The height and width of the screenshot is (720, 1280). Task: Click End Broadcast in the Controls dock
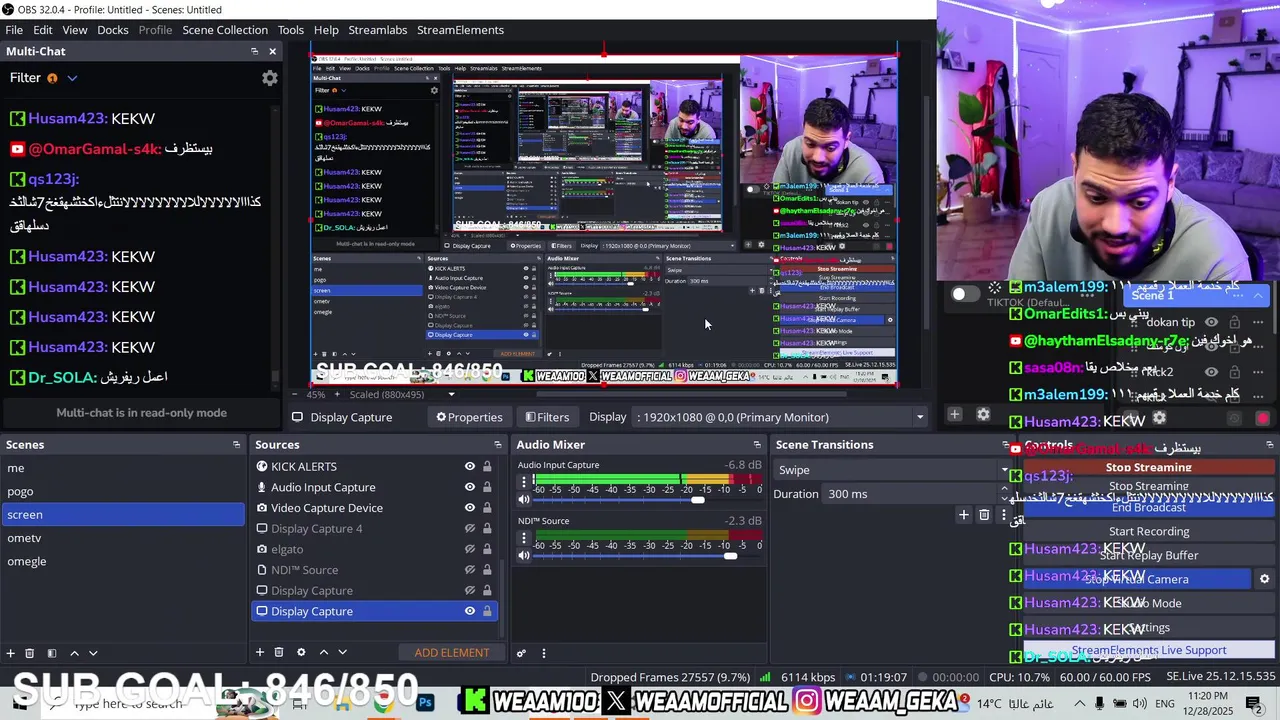click(x=1148, y=508)
